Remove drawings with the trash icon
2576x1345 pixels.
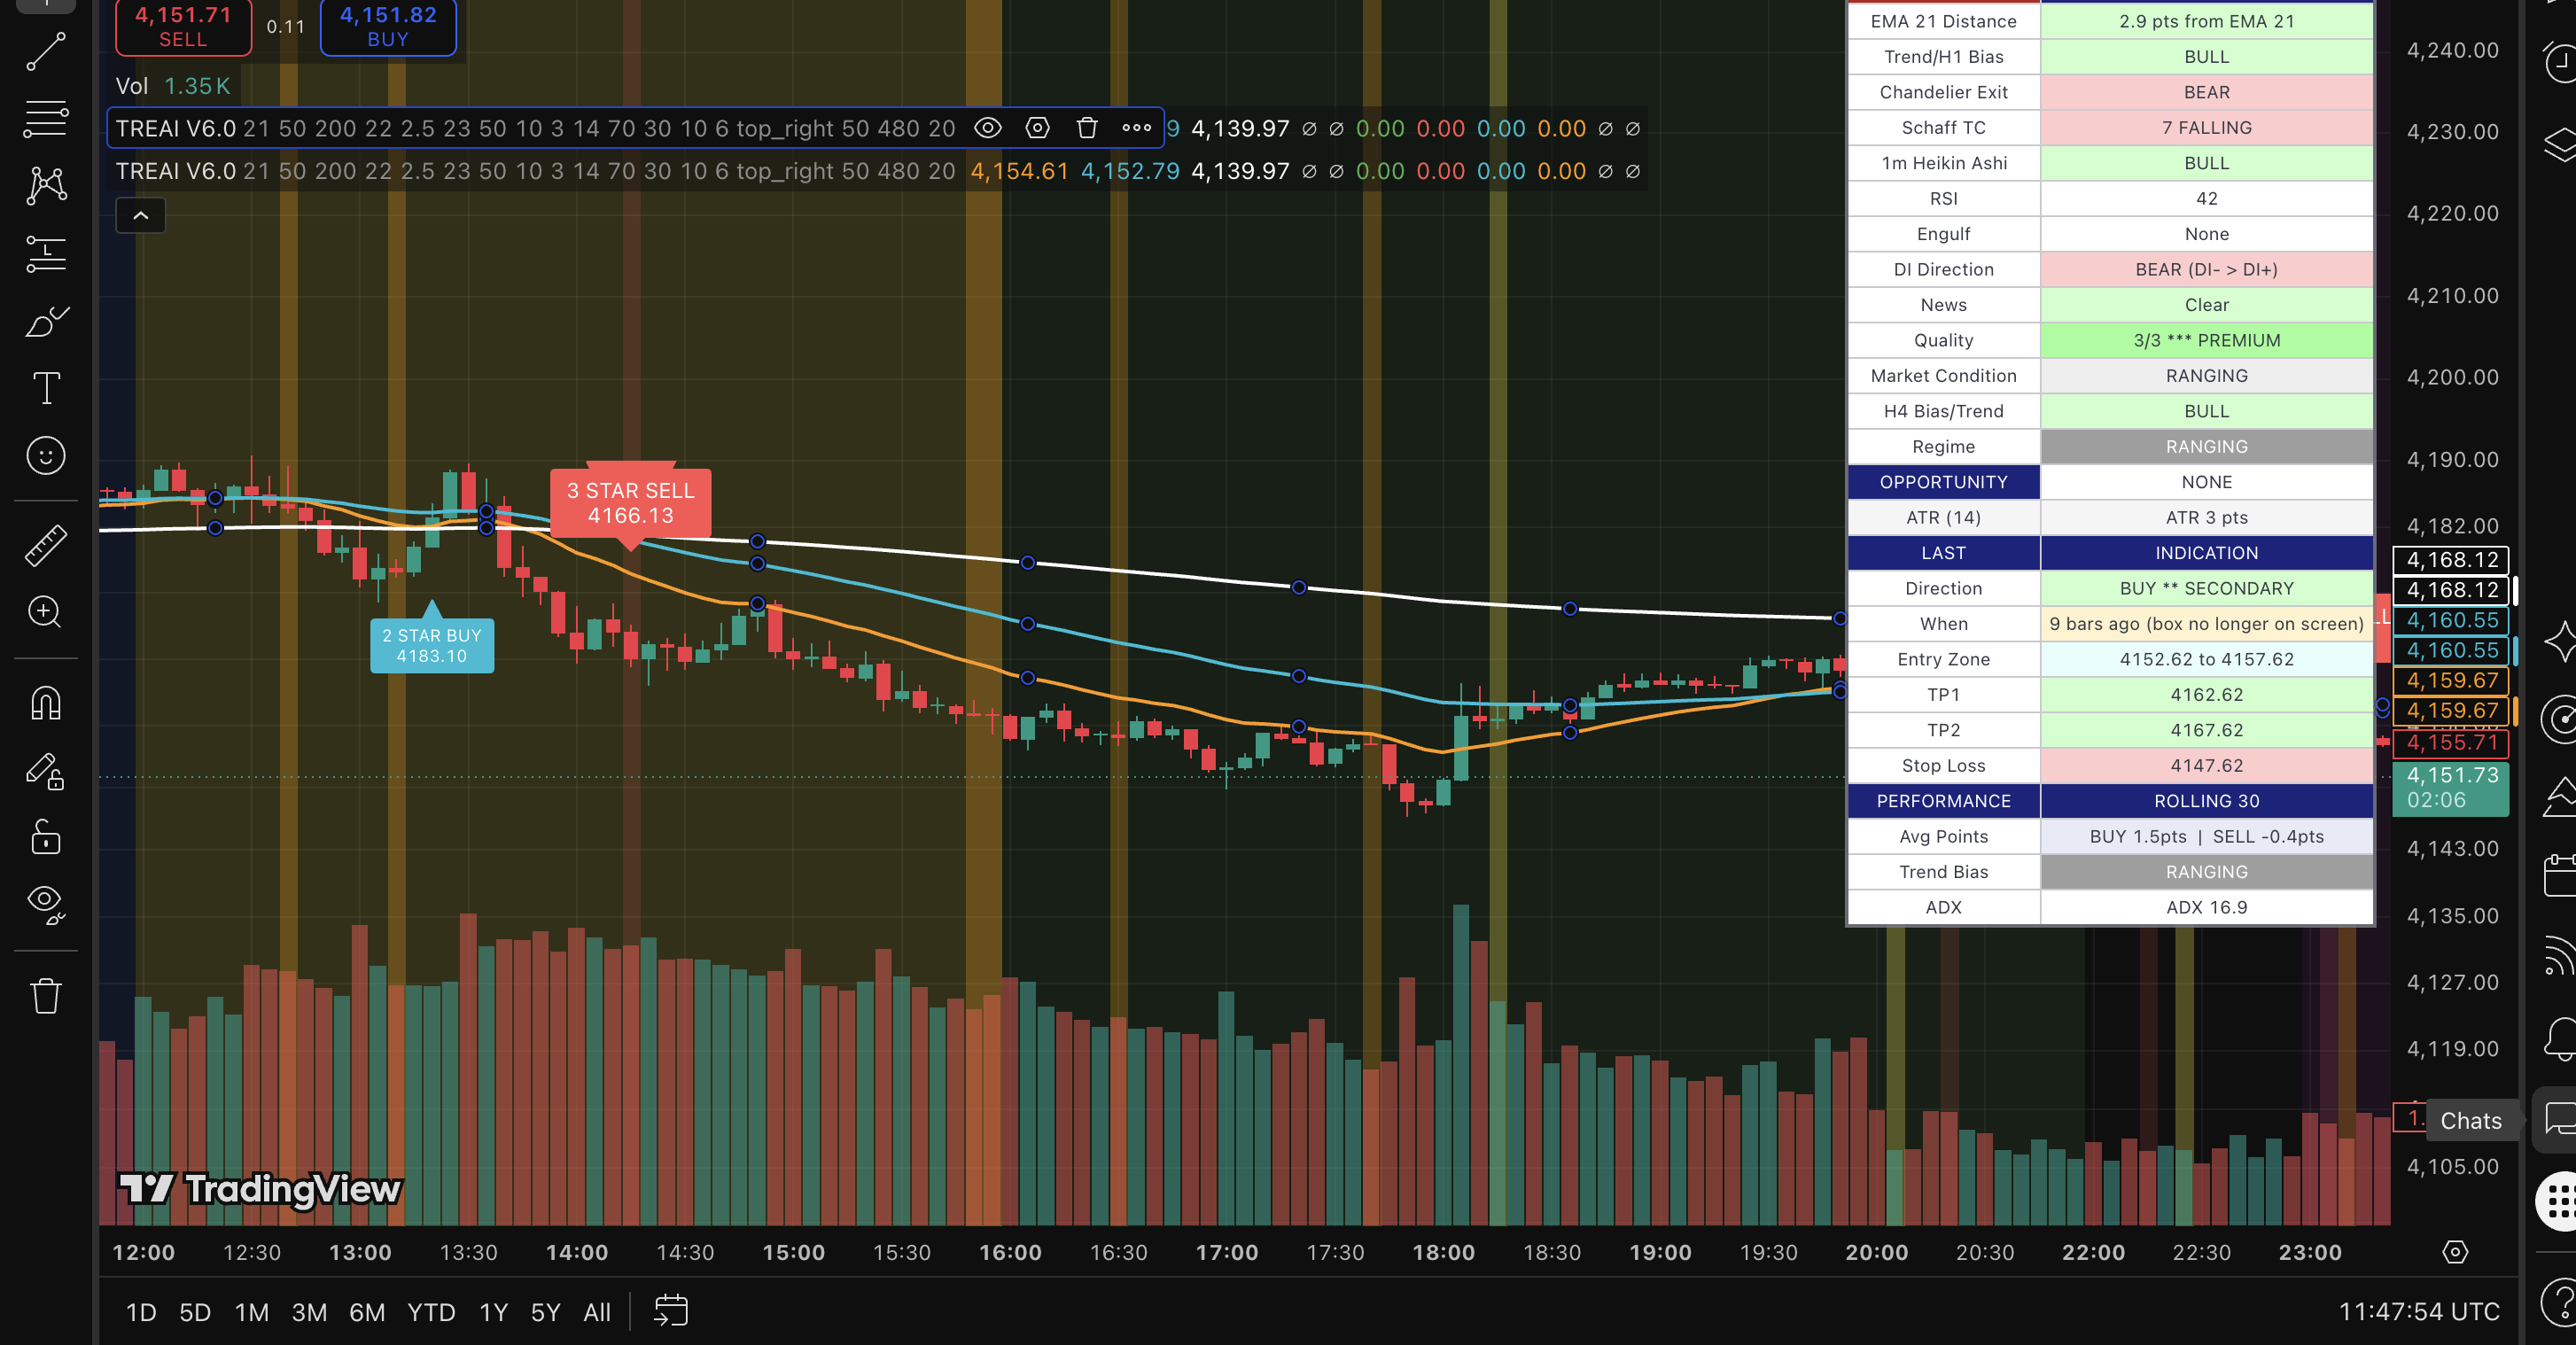46,996
